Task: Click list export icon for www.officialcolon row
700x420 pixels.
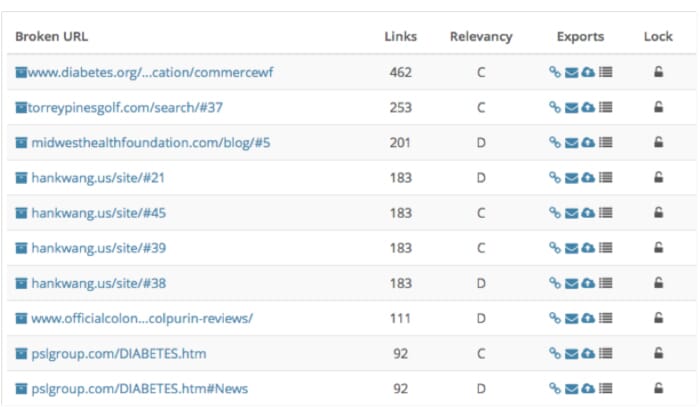Action: [605, 318]
